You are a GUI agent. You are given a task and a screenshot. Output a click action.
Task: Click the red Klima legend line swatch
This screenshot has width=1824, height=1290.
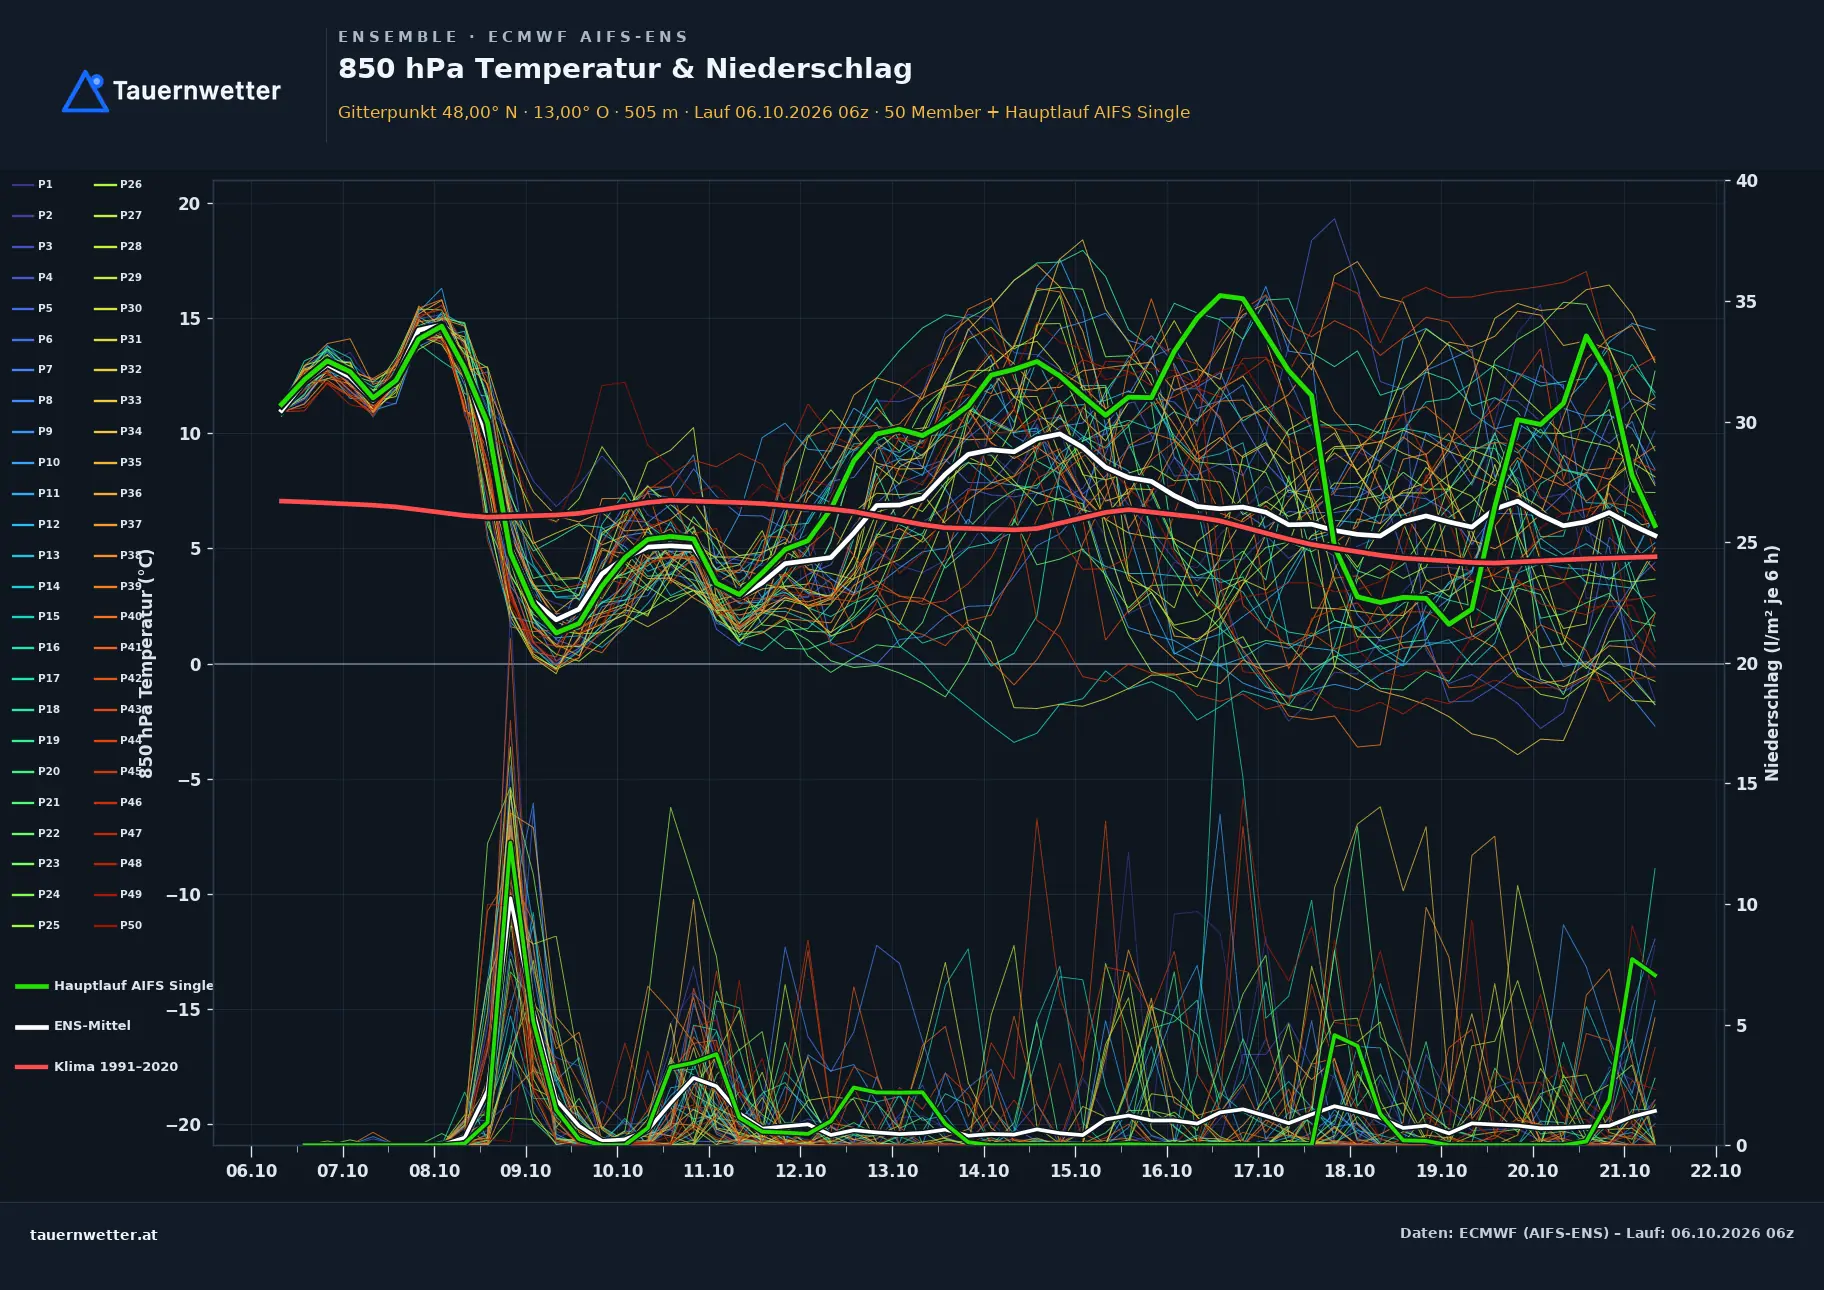[32, 1067]
